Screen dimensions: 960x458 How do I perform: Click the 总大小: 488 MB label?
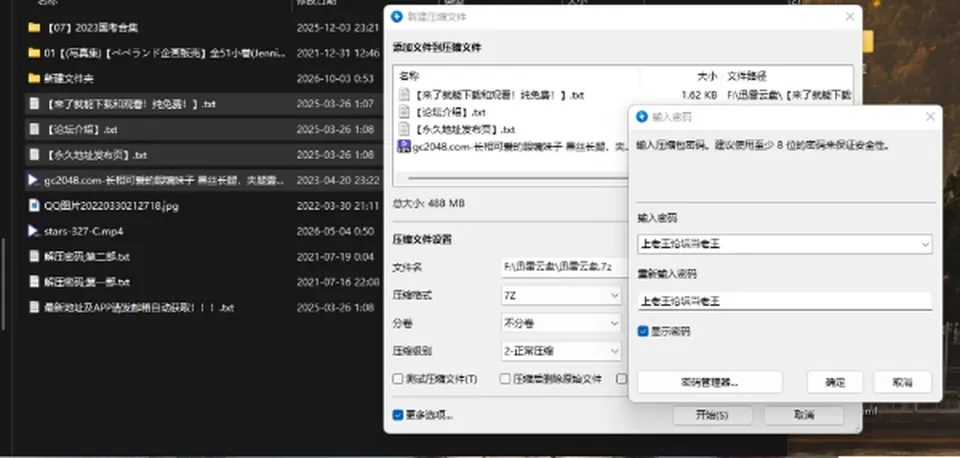[429, 203]
